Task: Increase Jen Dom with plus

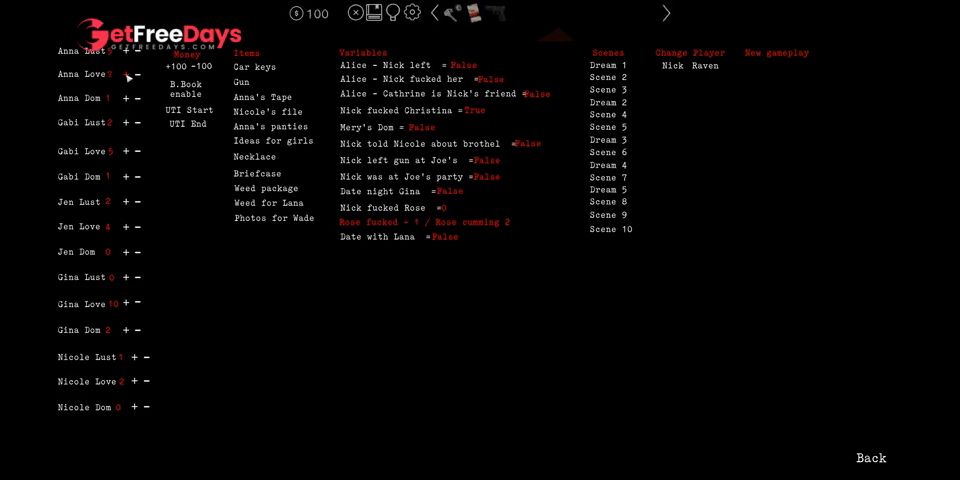Action: 126,252
